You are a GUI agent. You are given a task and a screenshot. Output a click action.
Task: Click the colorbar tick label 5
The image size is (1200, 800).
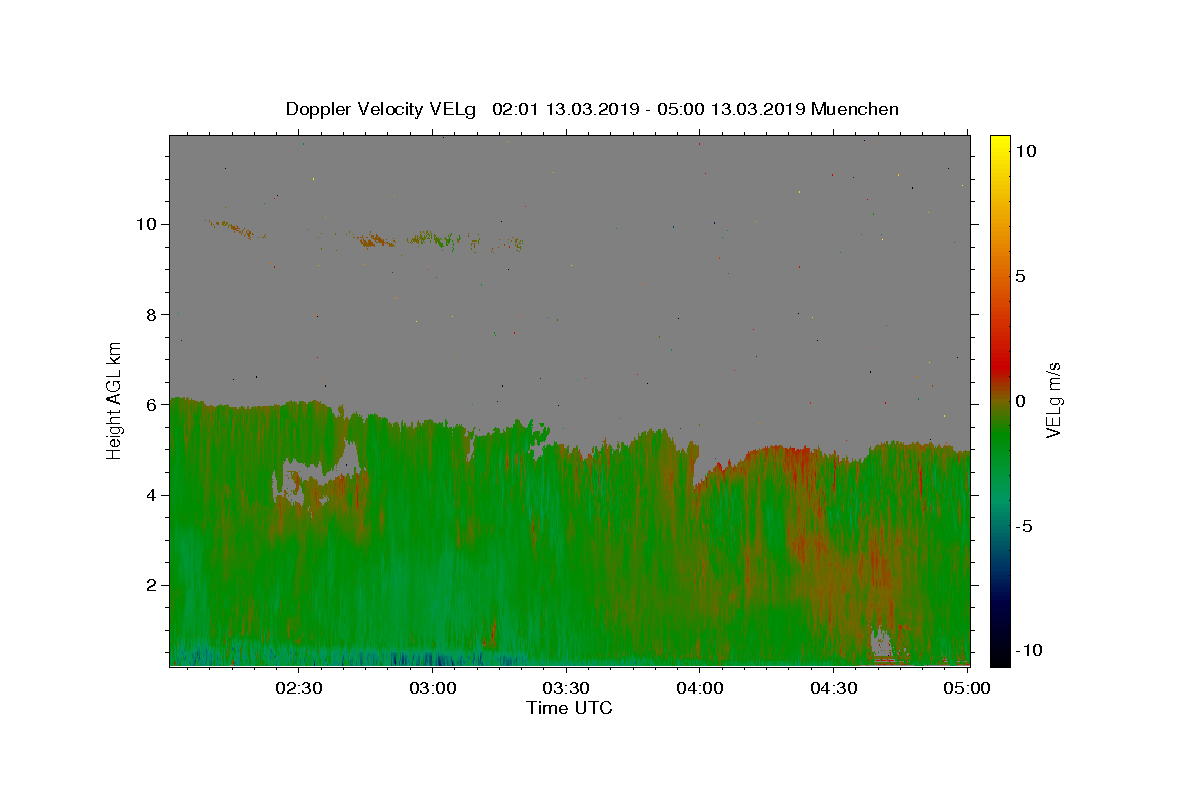coord(1020,276)
